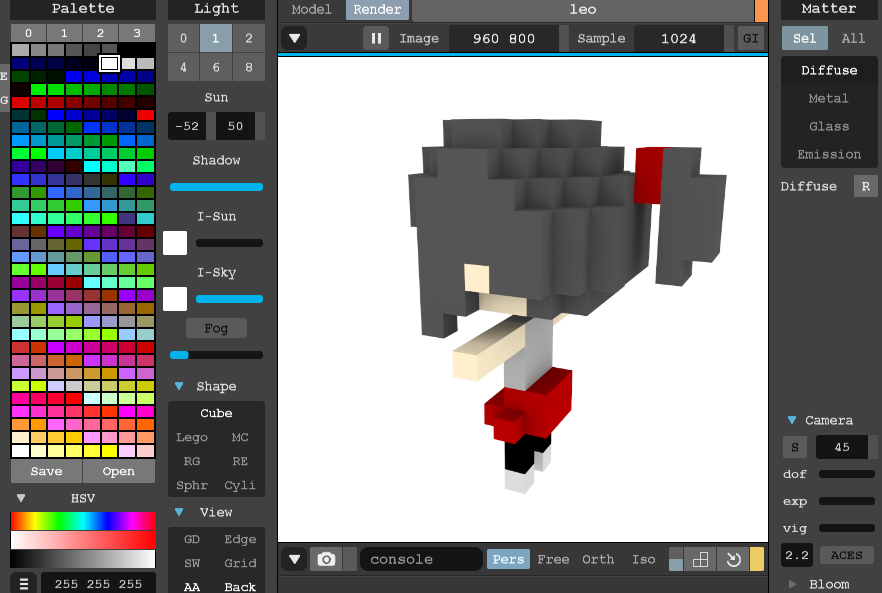
Task: Switch camera to Free mode
Action: click(553, 559)
